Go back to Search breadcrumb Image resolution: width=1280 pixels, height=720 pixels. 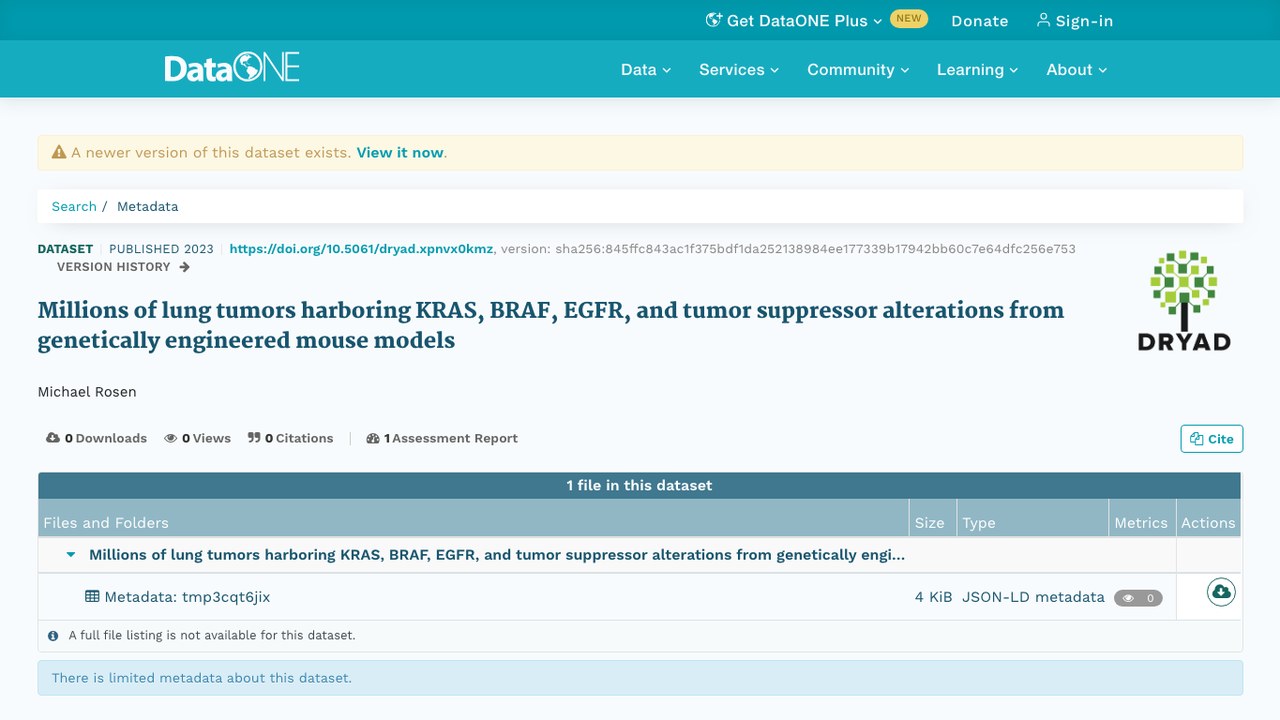[74, 206]
